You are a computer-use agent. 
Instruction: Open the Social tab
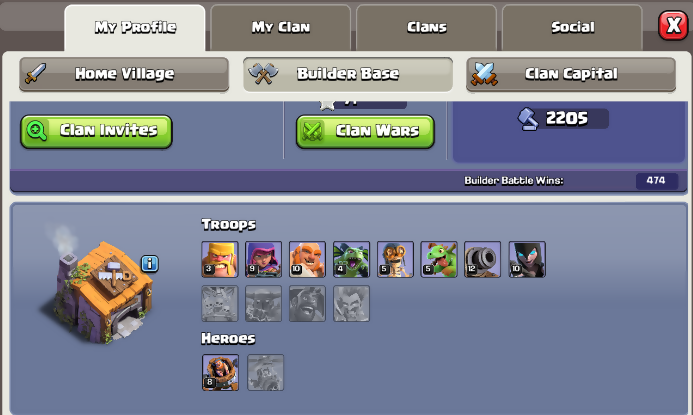click(572, 28)
